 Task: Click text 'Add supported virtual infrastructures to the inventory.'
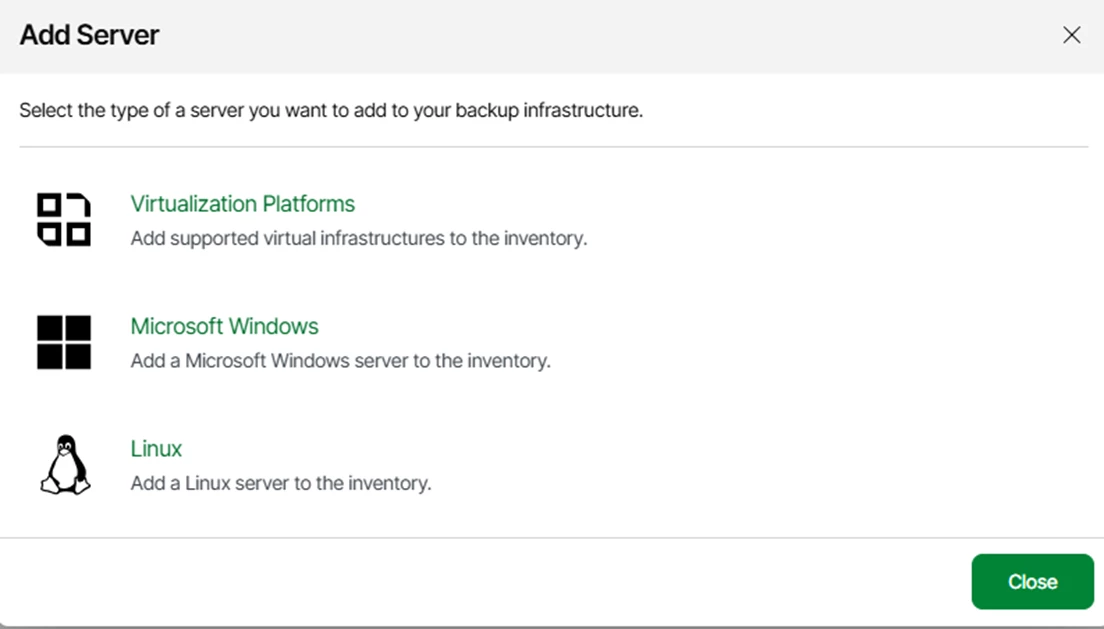click(358, 238)
